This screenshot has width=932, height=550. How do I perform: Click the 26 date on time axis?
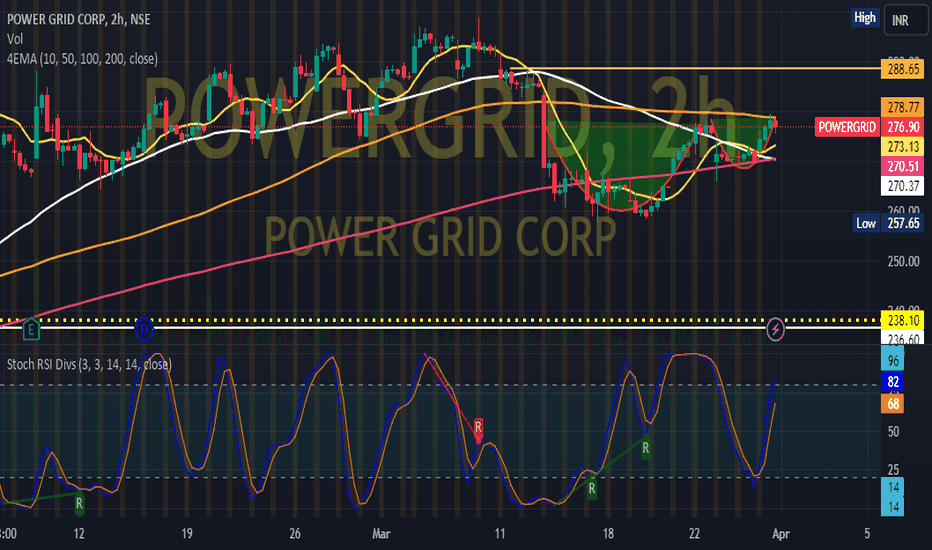[x=295, y=533]
